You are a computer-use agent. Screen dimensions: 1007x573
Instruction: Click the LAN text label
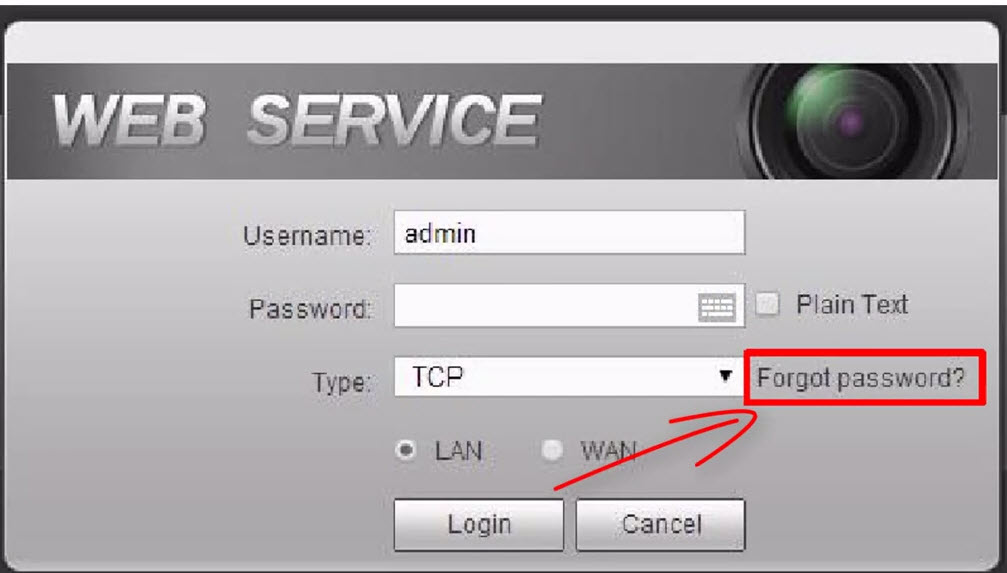point(459,451)
